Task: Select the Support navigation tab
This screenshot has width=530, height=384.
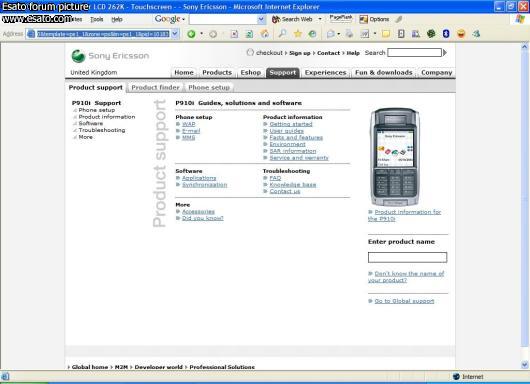Action: [283, 72]
